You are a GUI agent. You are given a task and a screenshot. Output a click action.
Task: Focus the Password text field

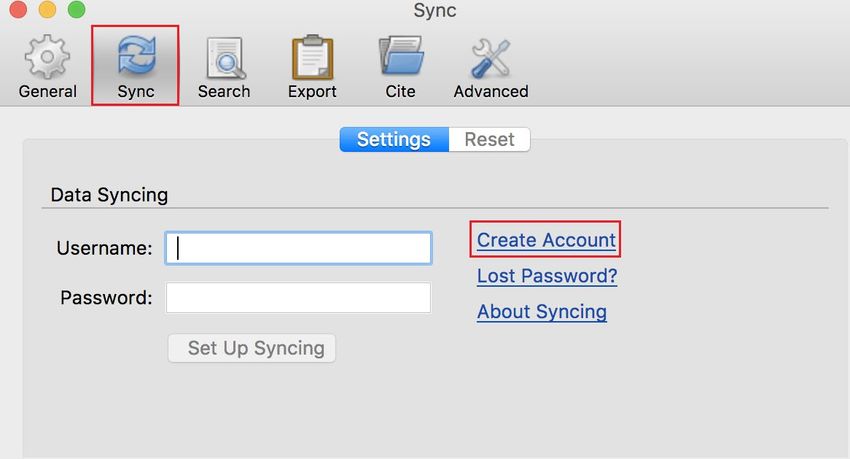298,298
